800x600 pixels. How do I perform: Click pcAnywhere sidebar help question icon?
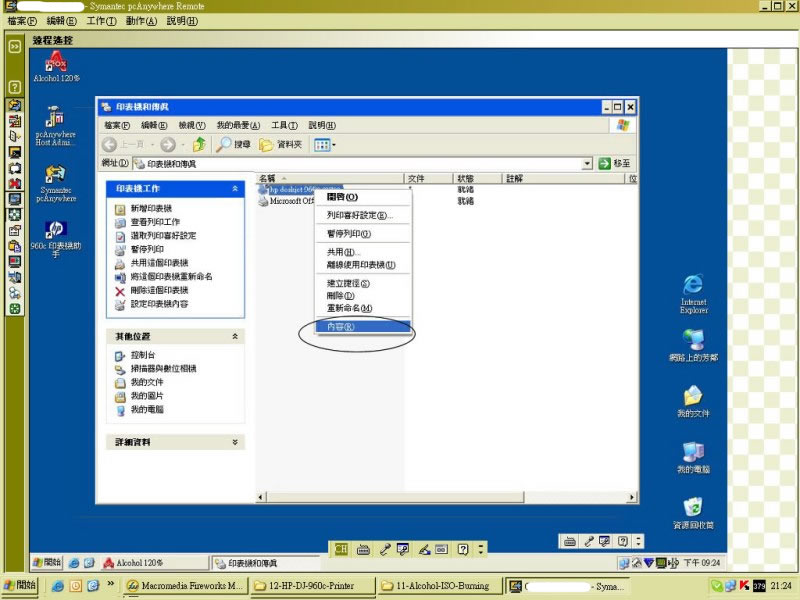pyautogui.click(x=15, y=87)
